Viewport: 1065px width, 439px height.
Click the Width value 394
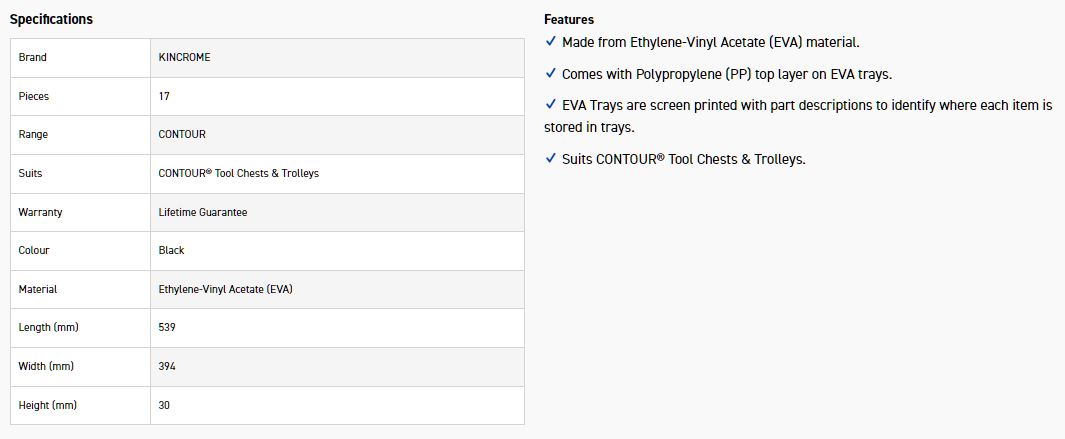pos(167,366)
